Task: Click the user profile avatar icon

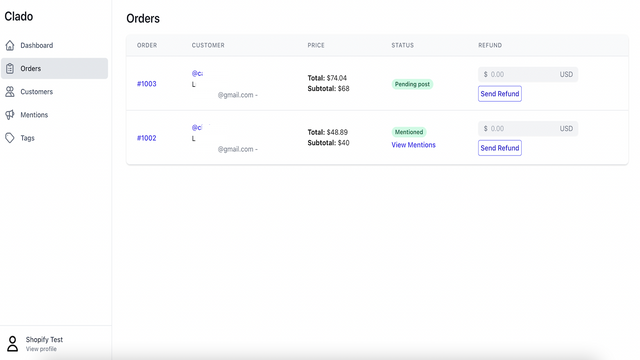Action: pyautogui.click(x=13, y=344)
